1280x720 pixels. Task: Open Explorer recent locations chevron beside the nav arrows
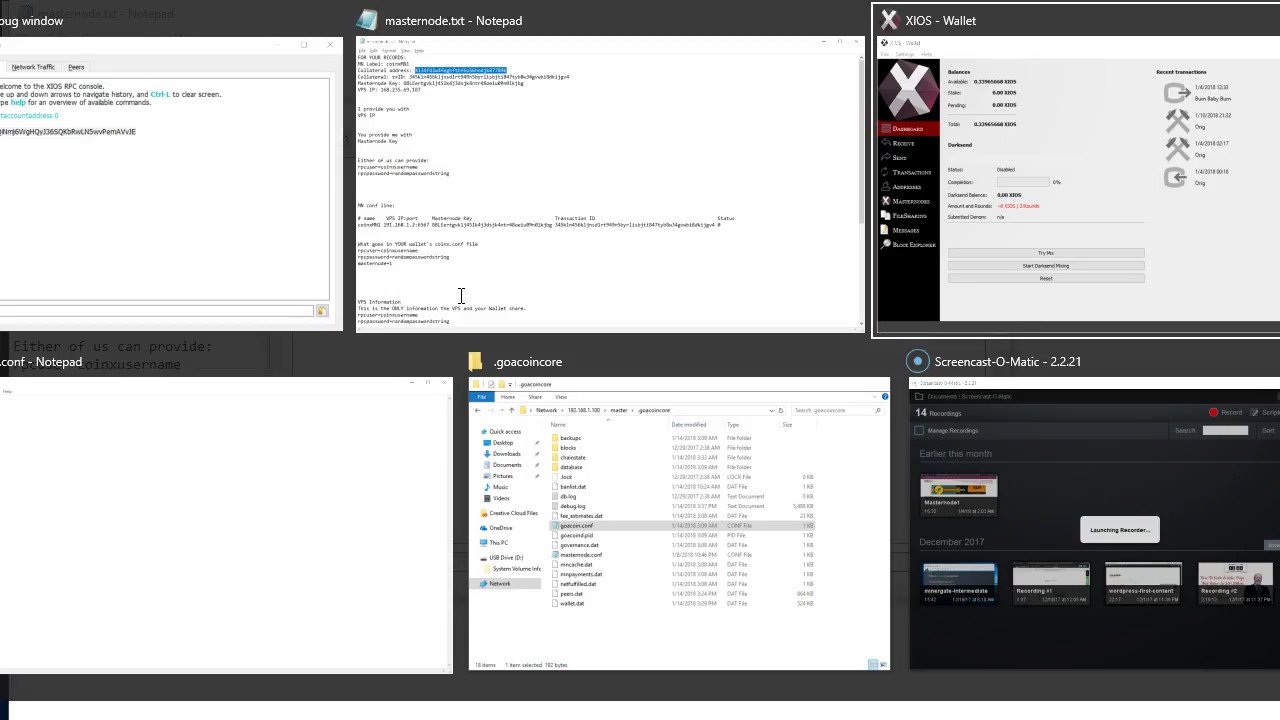pyautogui.click(x=501, y=410)
